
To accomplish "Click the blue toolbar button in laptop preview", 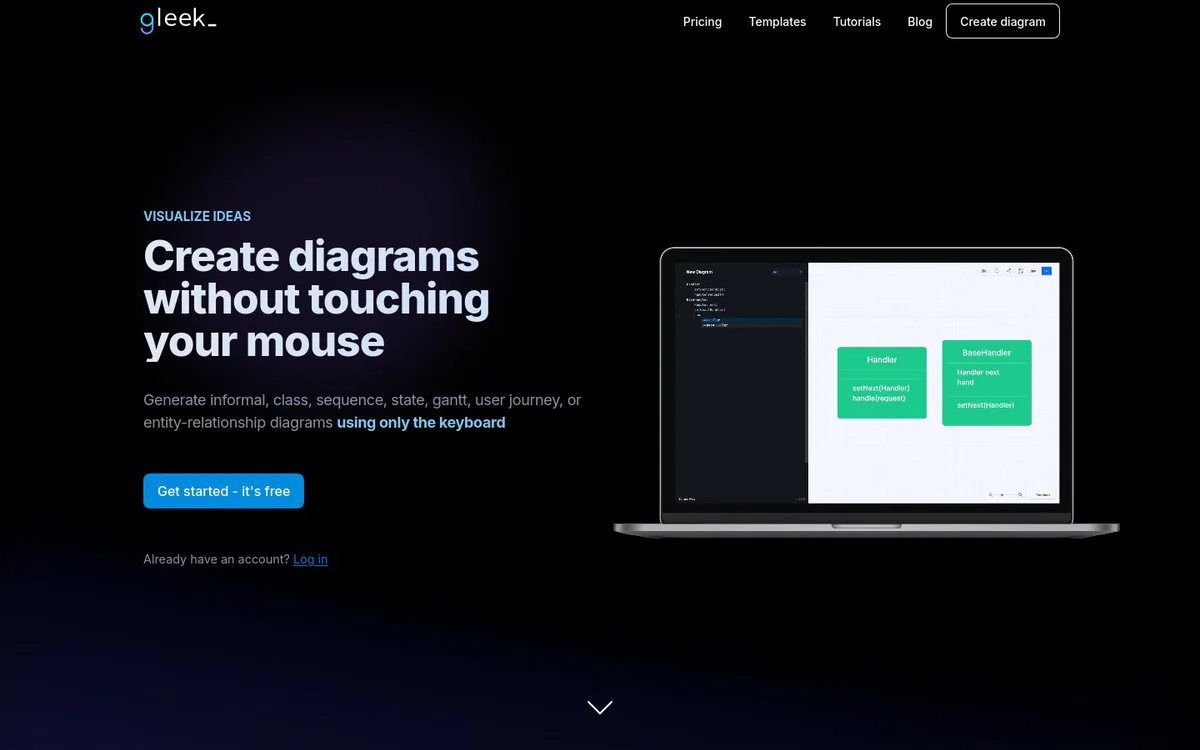I will coord(1046,271).
